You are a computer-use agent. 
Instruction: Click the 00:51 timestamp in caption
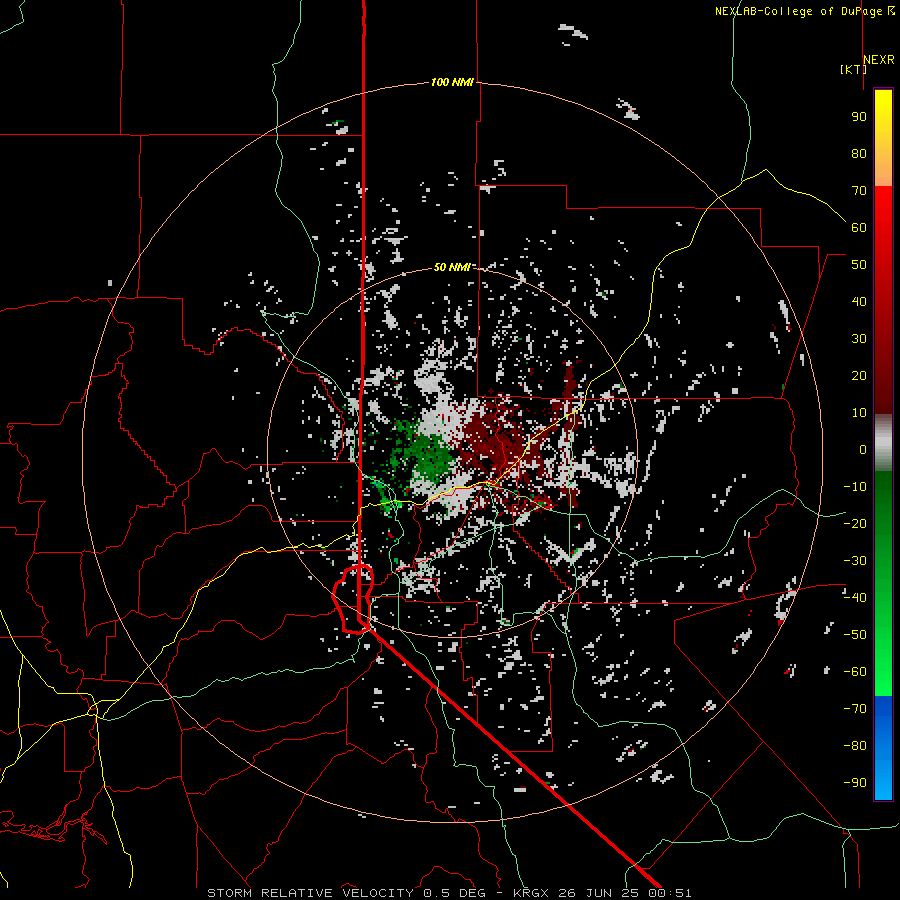670,893
